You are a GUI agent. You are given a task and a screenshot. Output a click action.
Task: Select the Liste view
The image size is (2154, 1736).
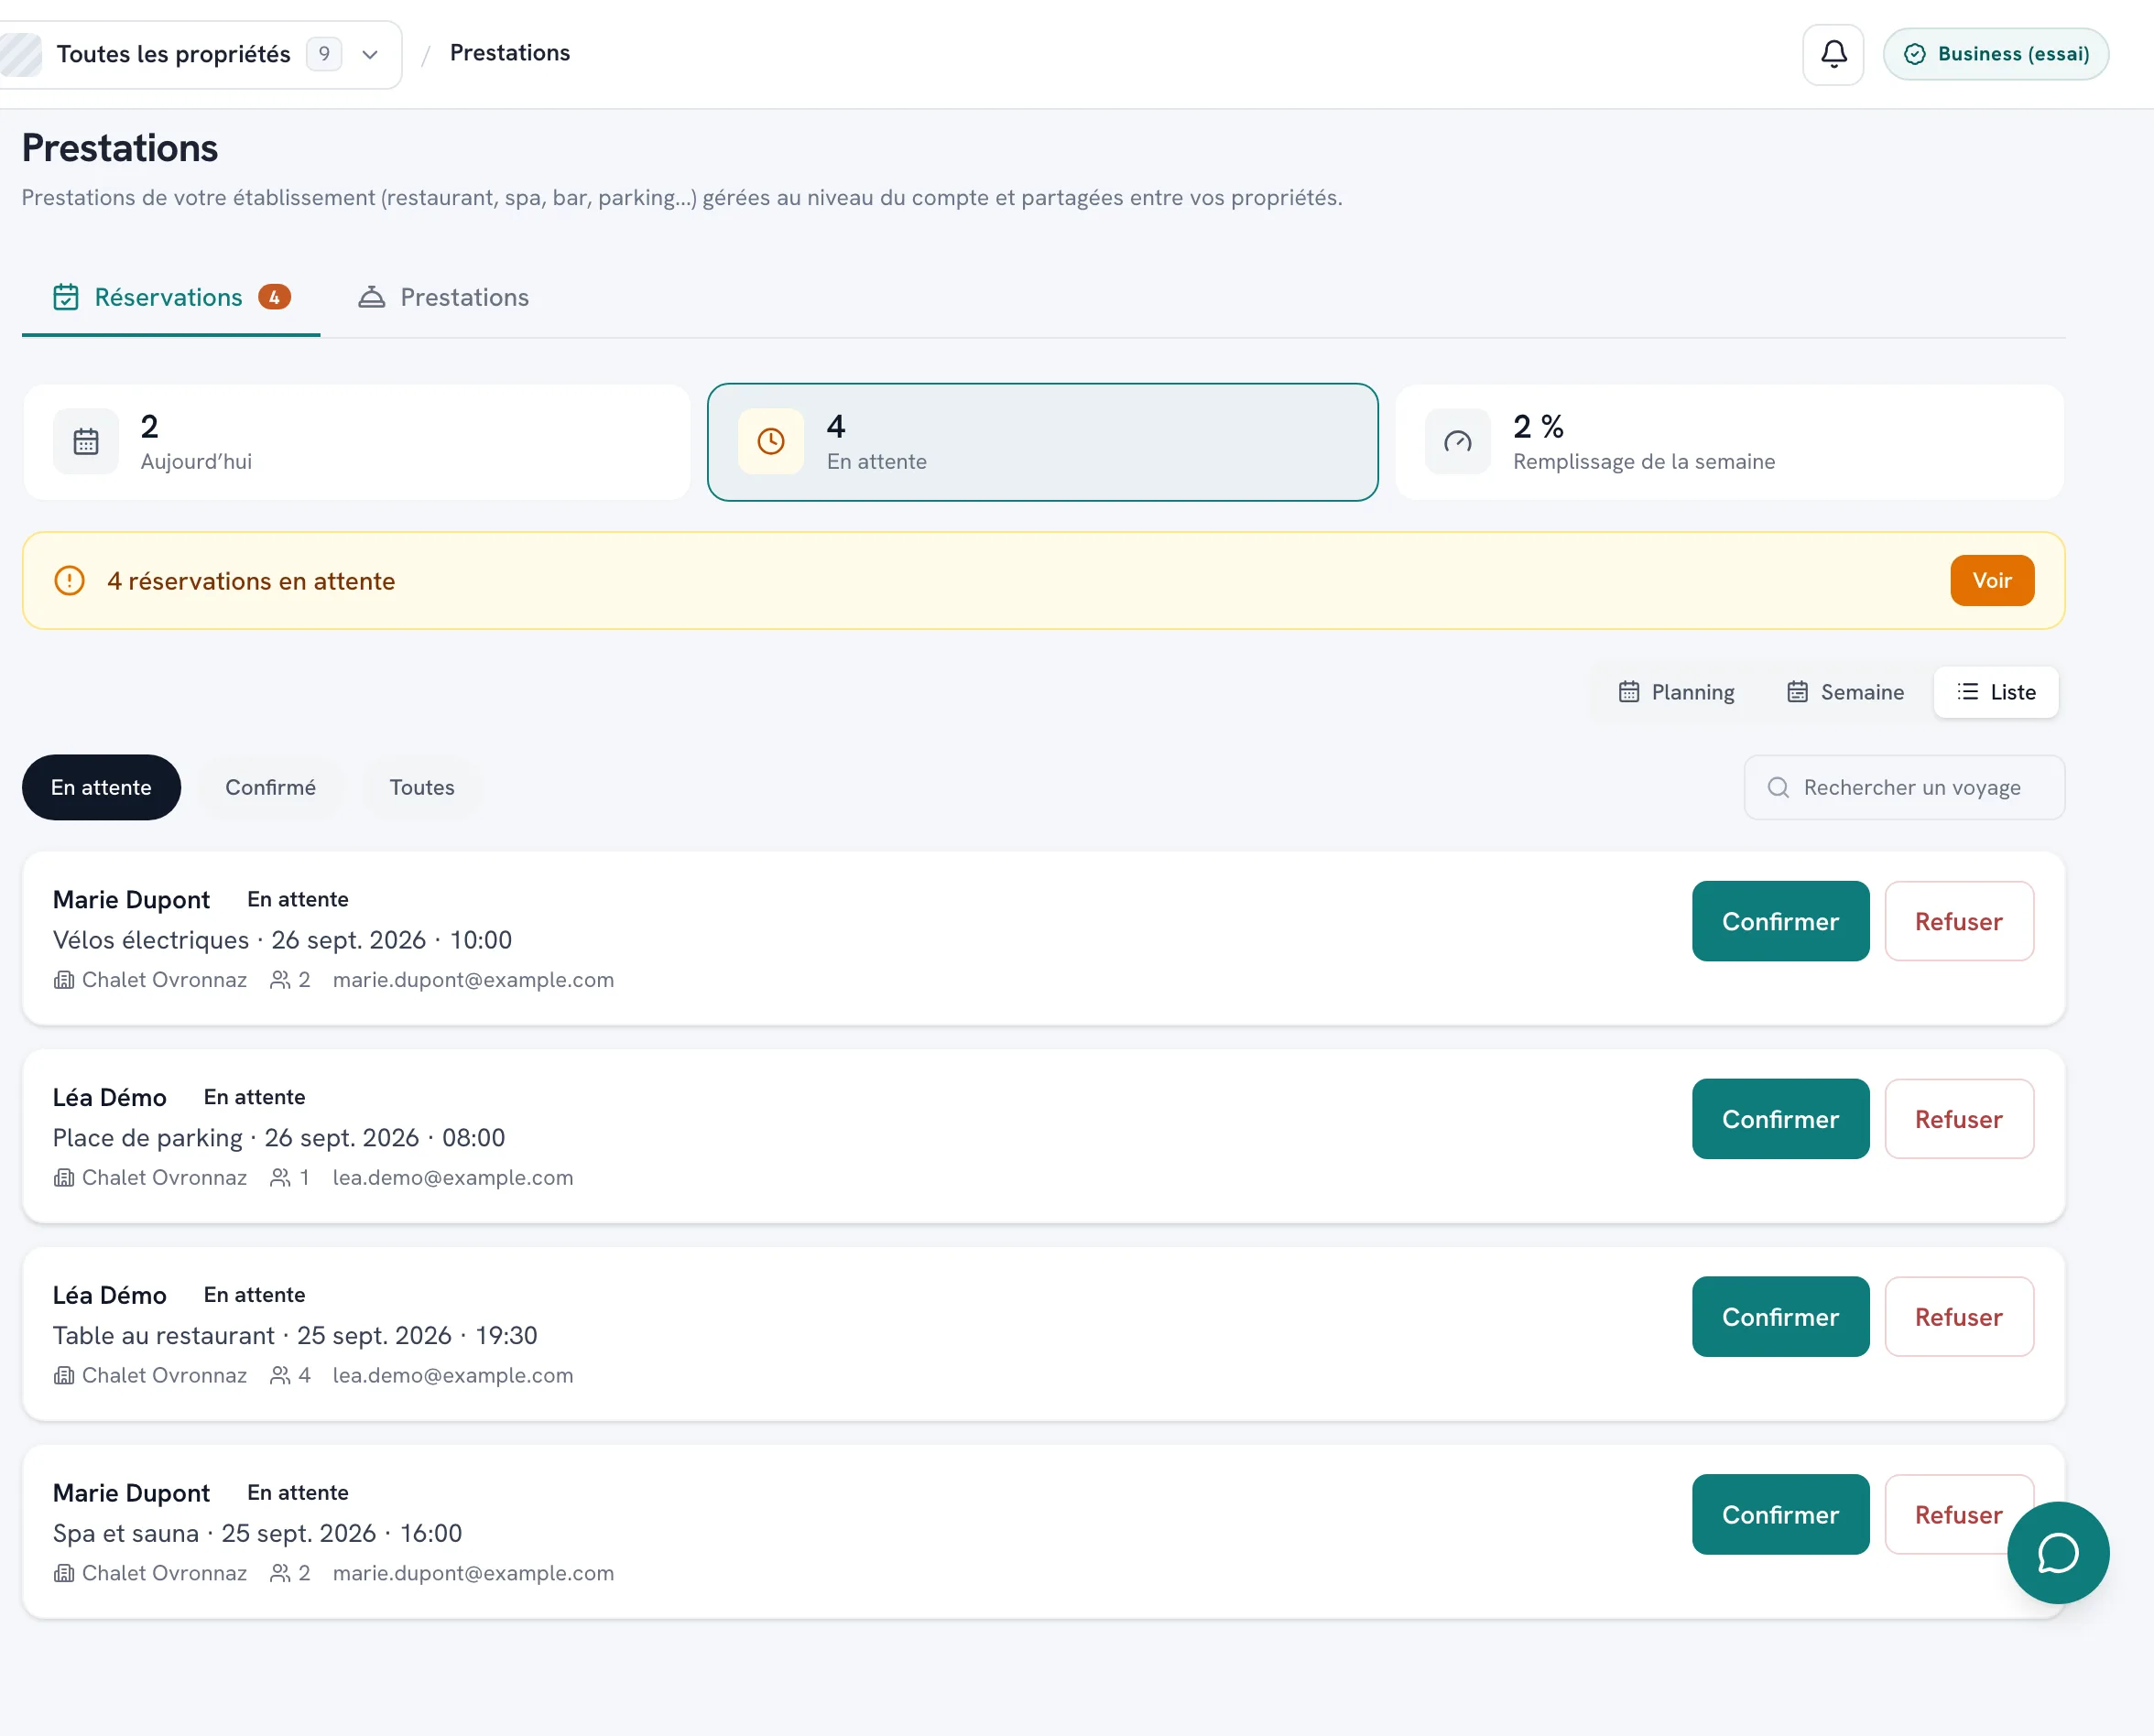(x=1995, y=692)
